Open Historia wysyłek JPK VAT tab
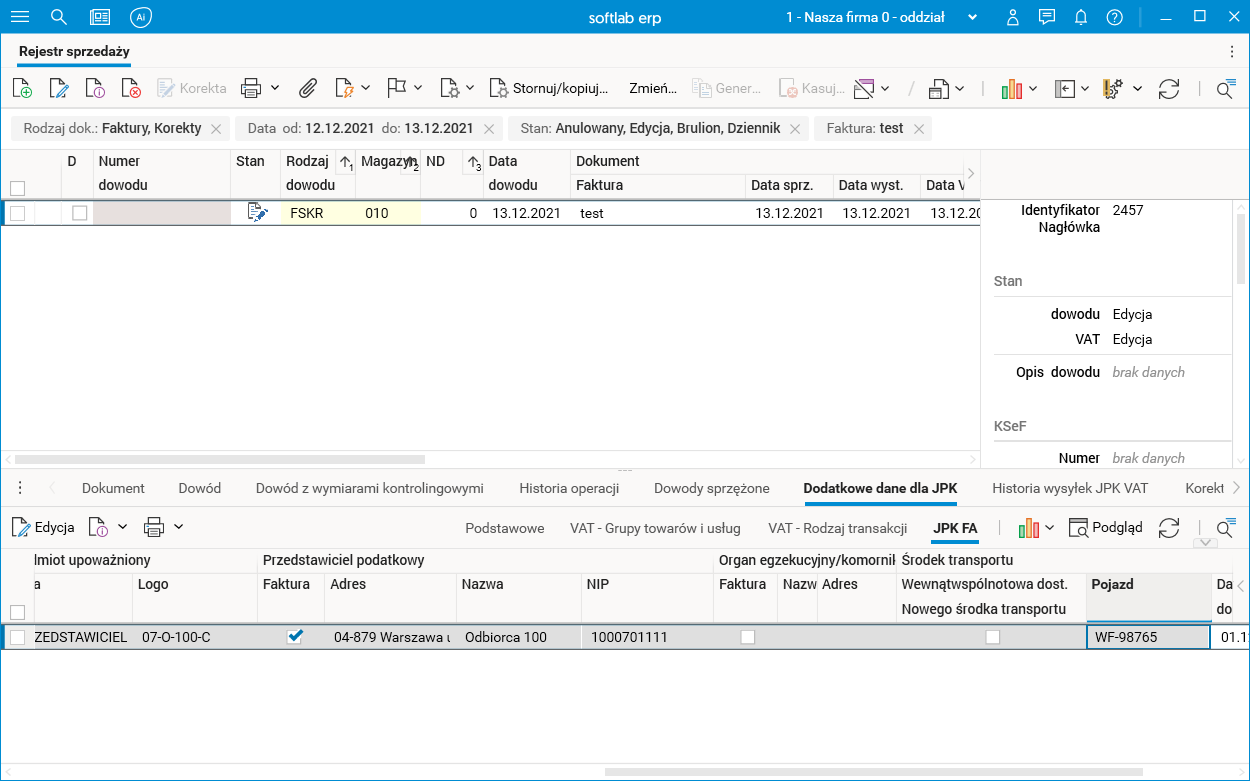The image size is (1250, 781). [1070, 488]
